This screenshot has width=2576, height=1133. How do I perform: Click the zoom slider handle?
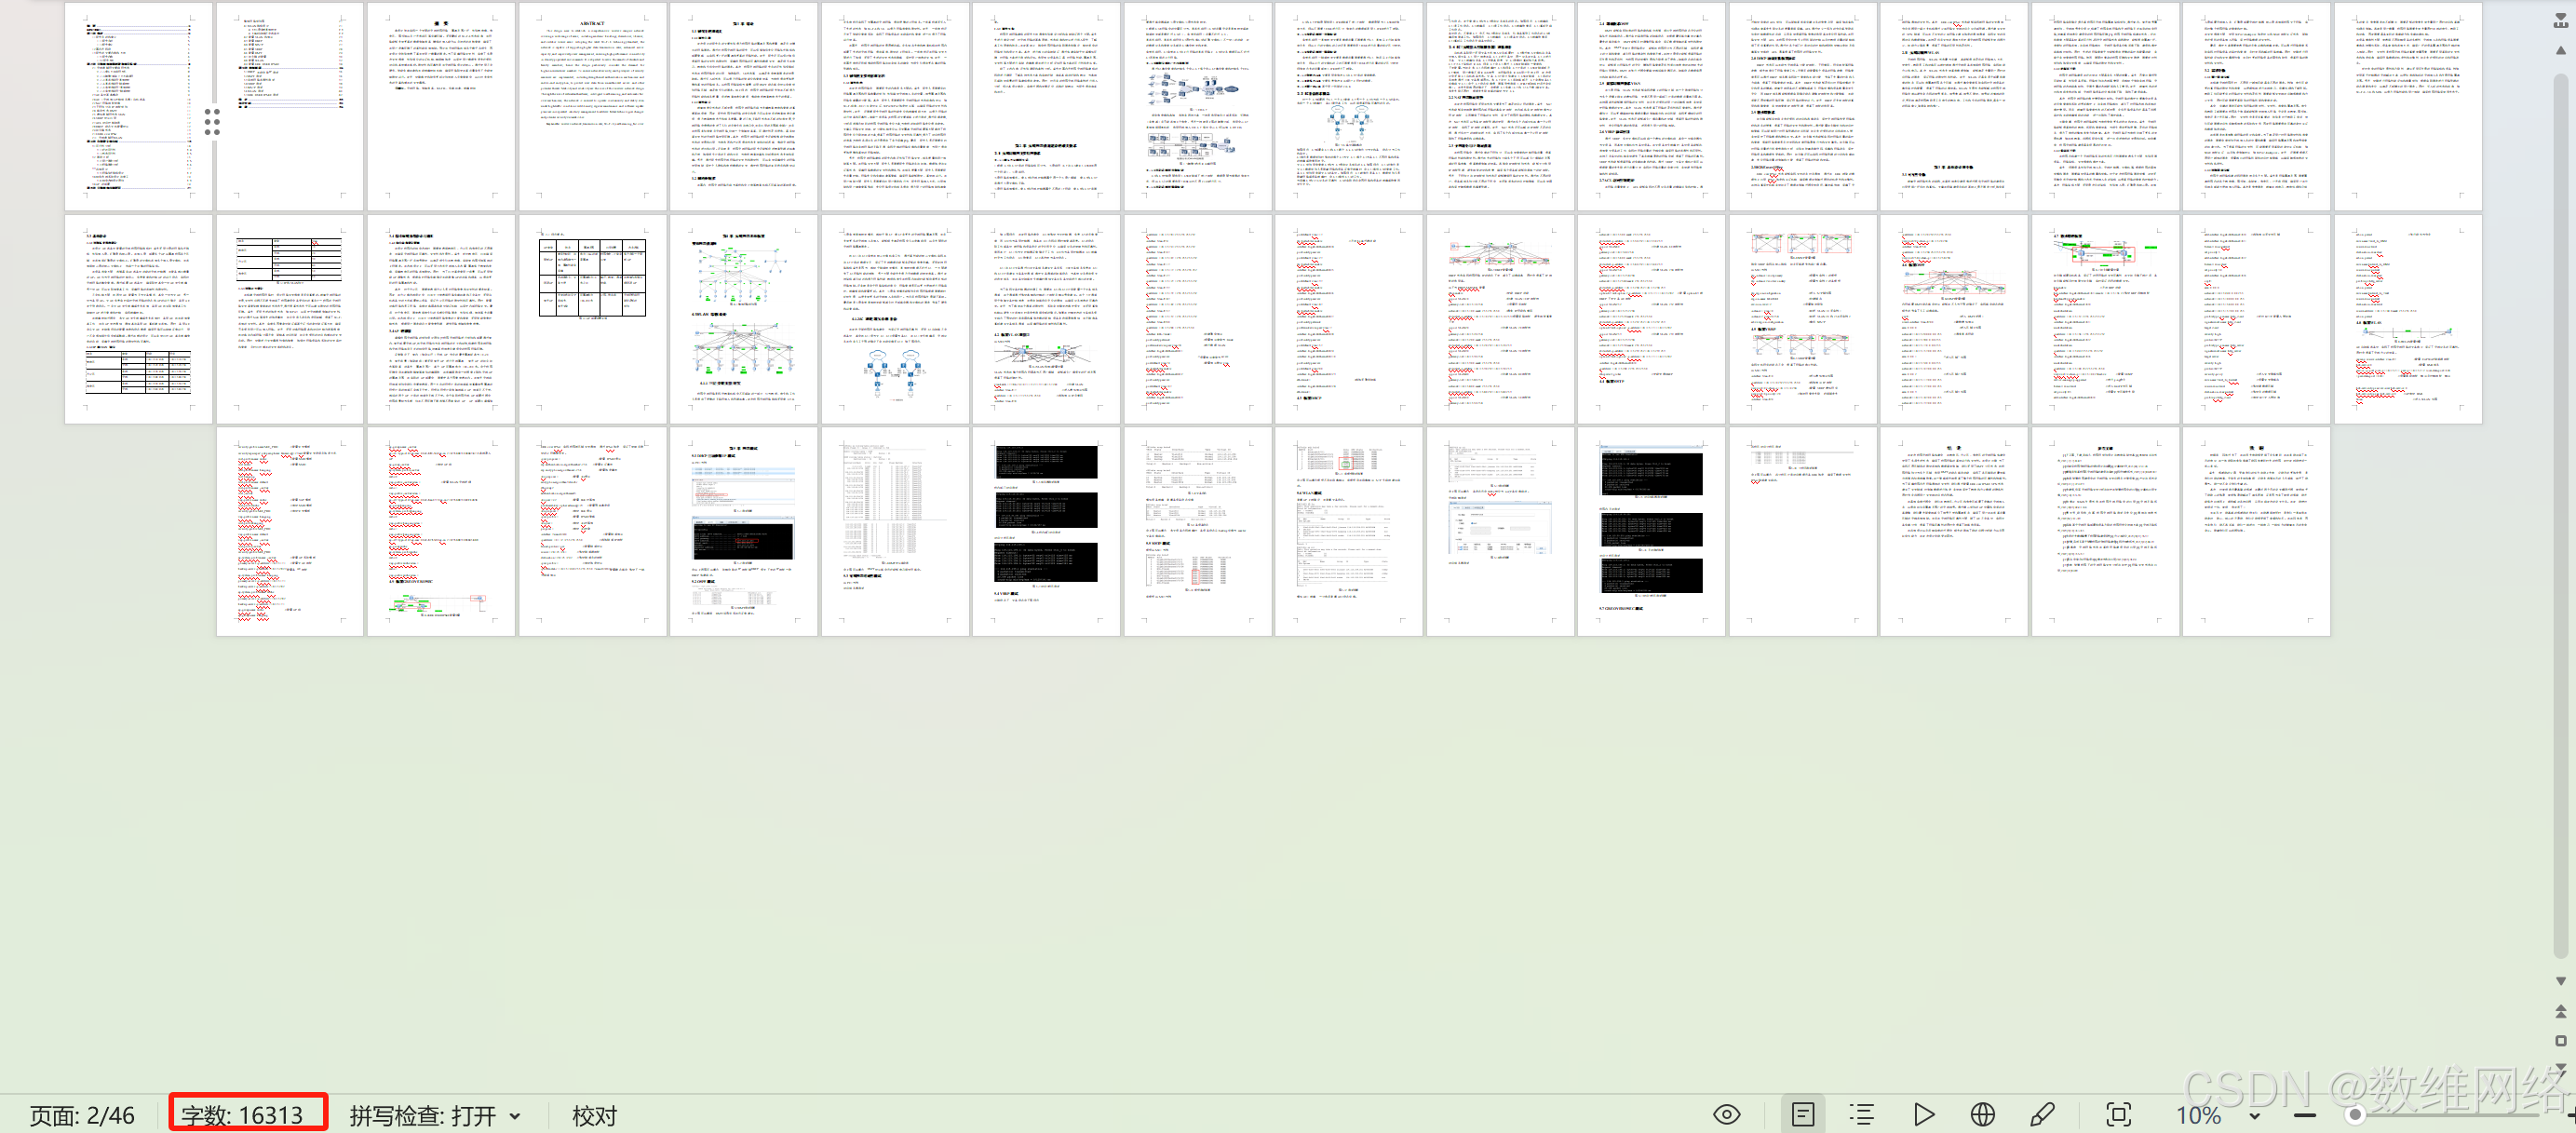2355,1115
